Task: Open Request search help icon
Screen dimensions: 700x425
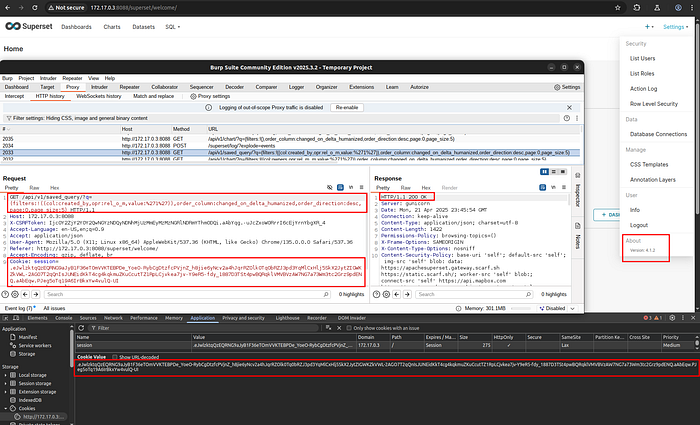Action: click(x=5, y=294)
